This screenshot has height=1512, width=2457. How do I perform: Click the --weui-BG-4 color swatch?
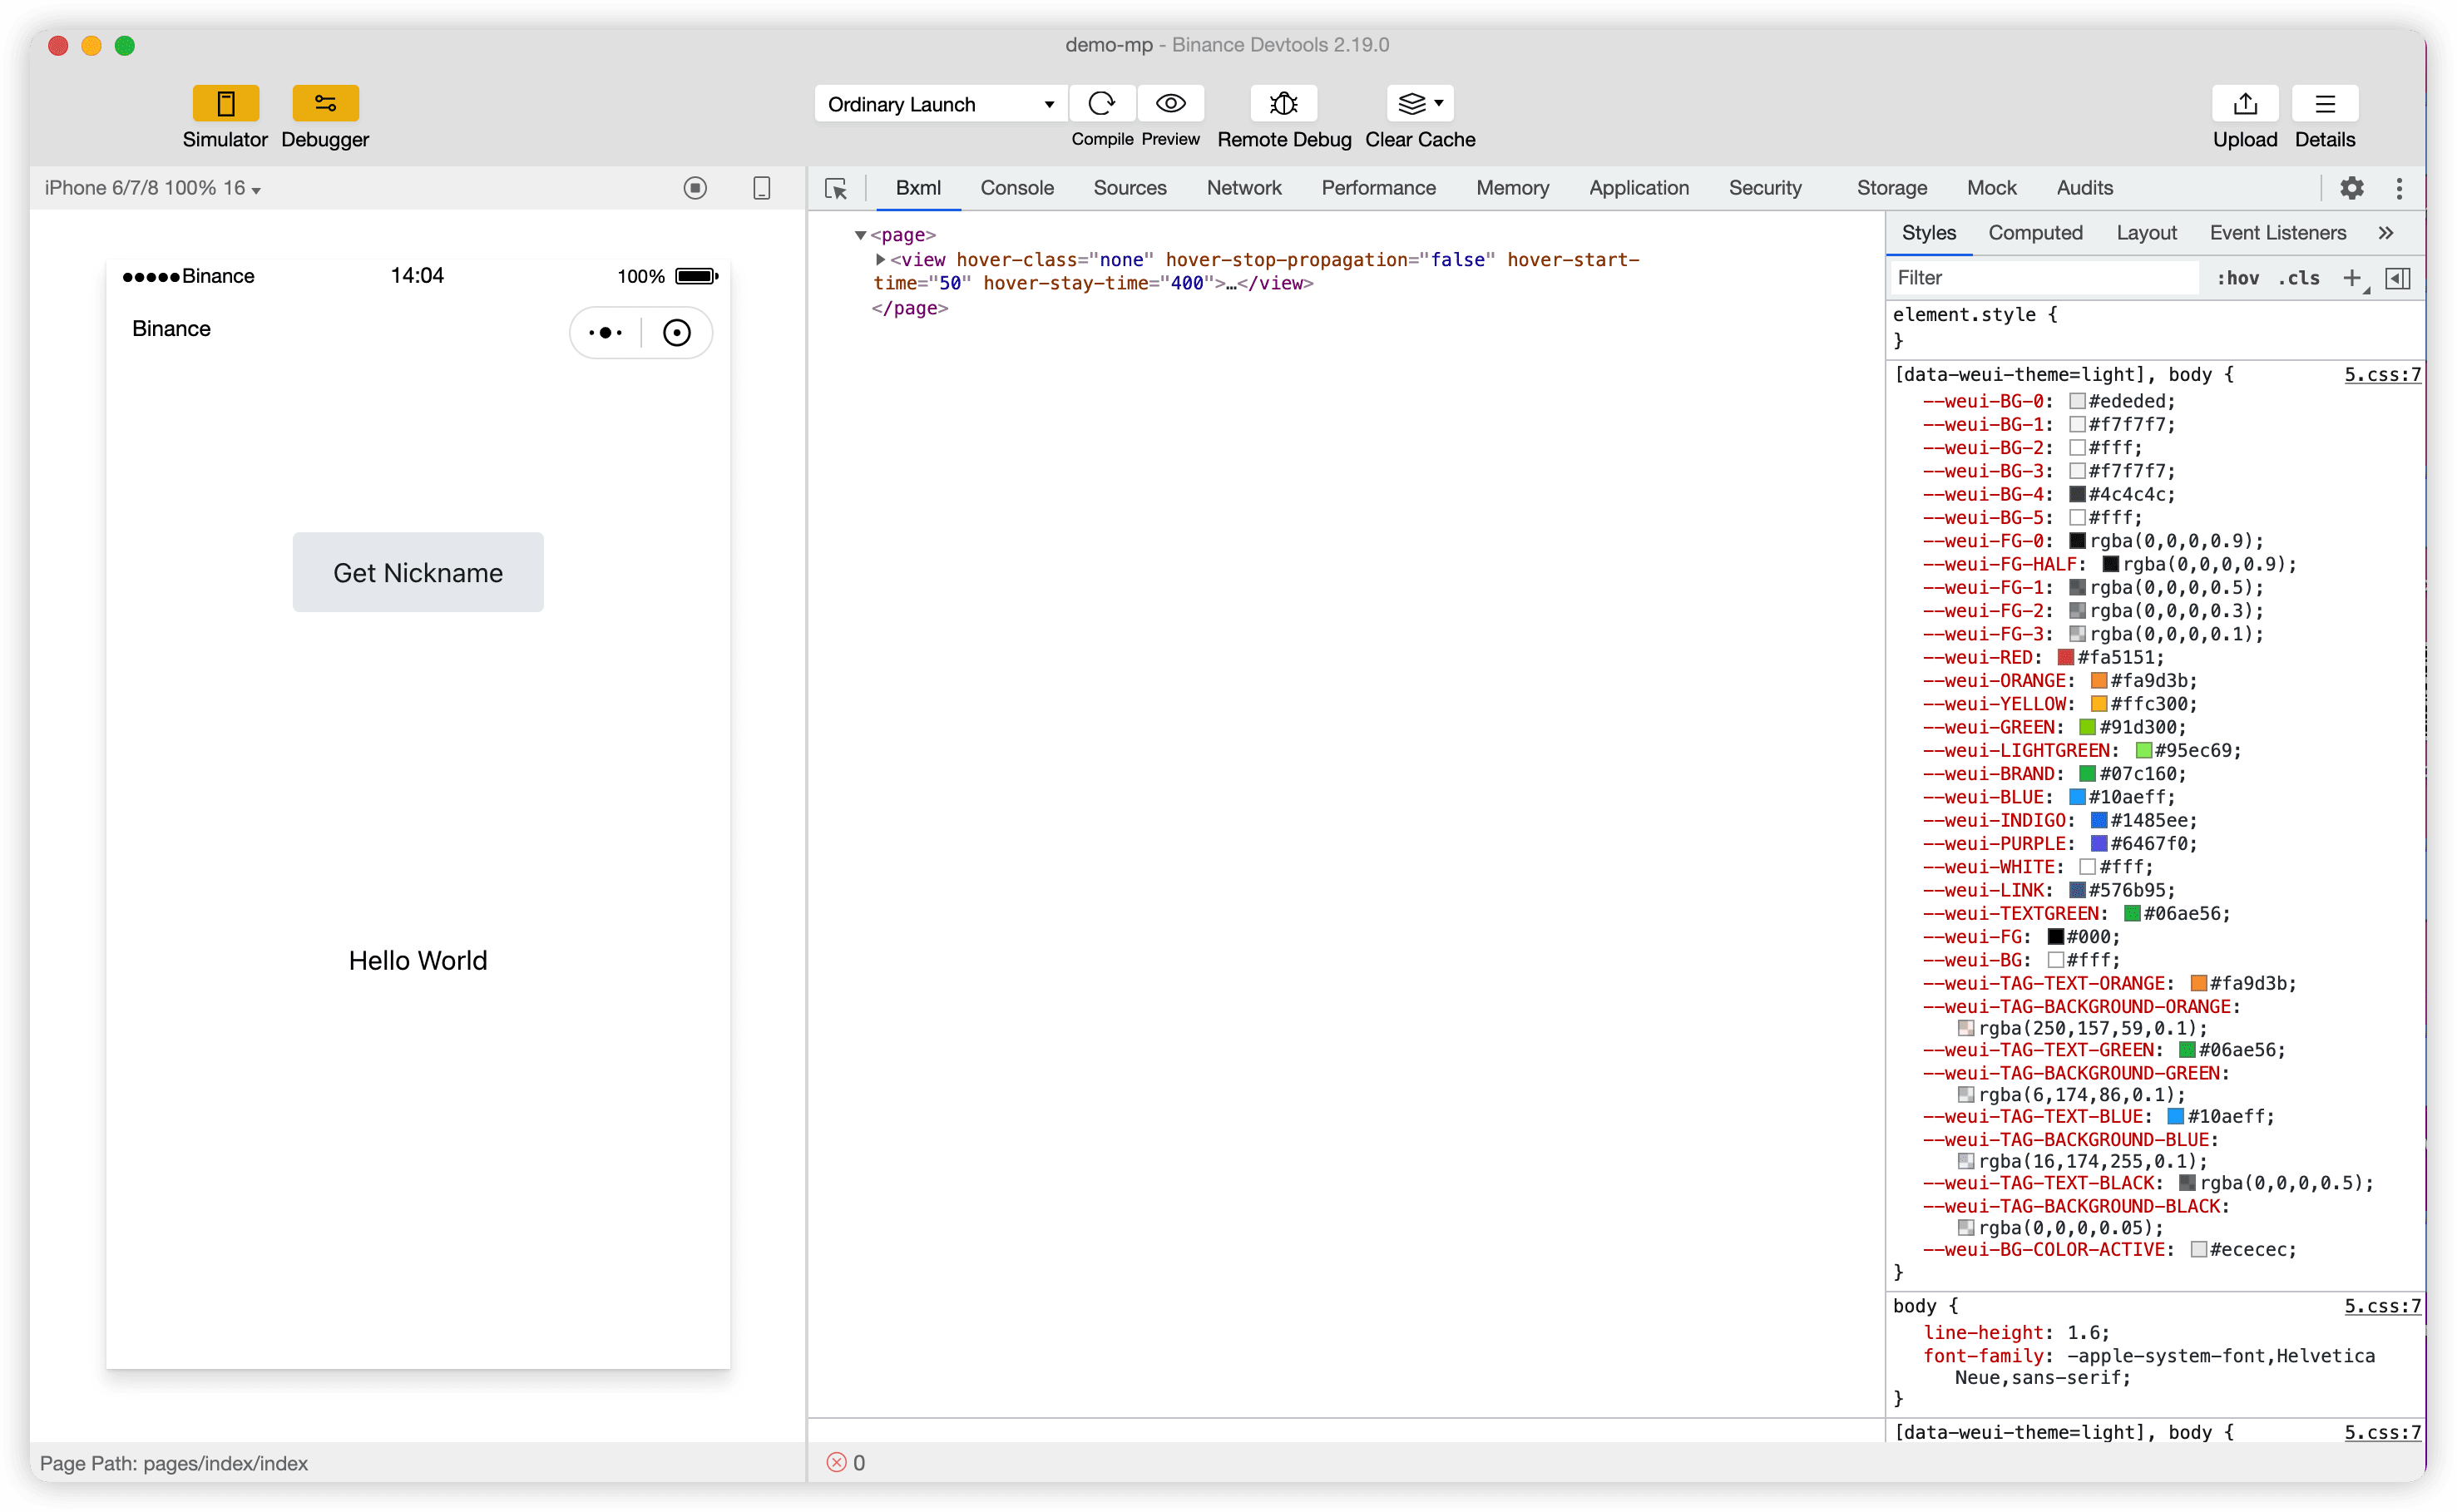[x=2076, y=494]
